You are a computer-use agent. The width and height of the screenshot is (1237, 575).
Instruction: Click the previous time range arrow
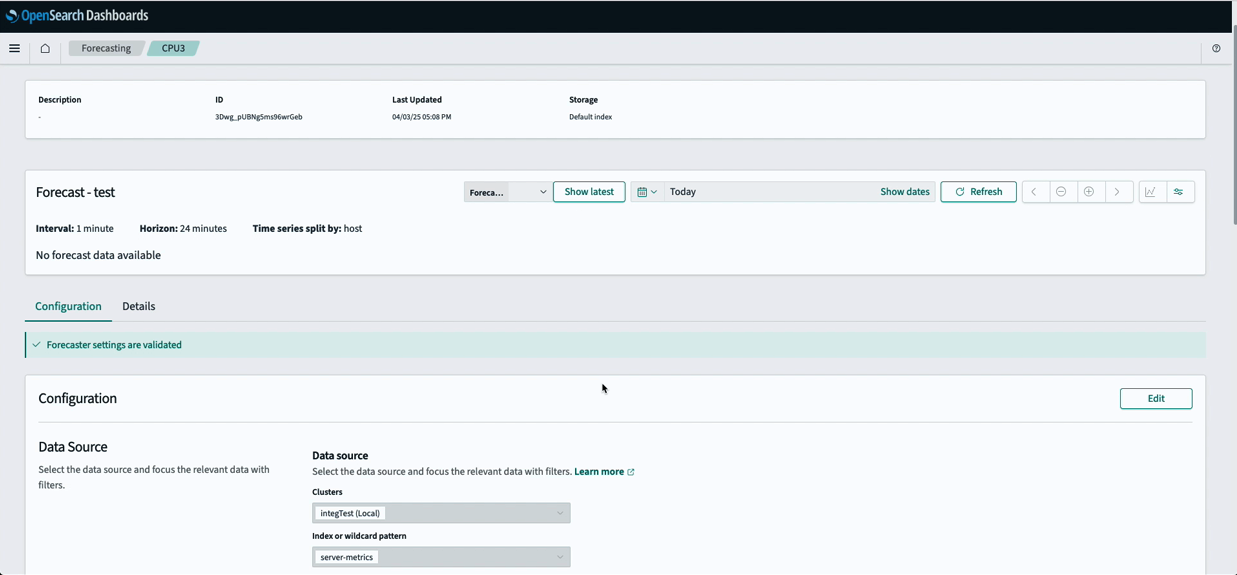click(1034, 192)
